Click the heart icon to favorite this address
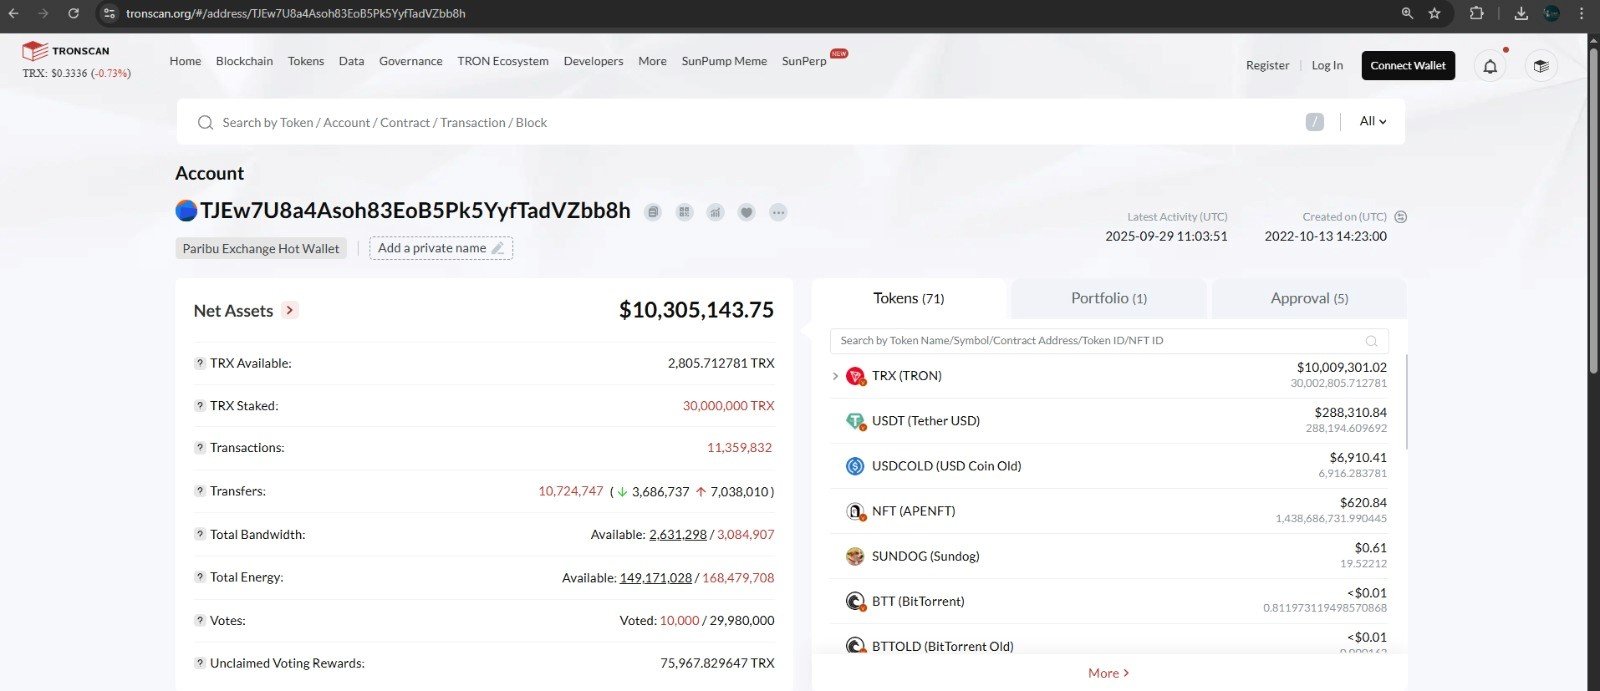1600x691 pixels. pyautogui.click(x=746, y=212)
